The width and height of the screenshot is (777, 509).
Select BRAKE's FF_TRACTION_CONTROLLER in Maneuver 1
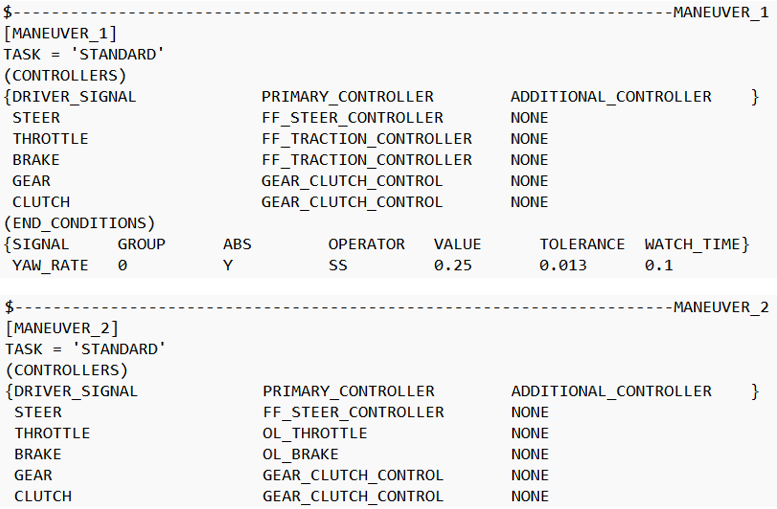(366, 160)
